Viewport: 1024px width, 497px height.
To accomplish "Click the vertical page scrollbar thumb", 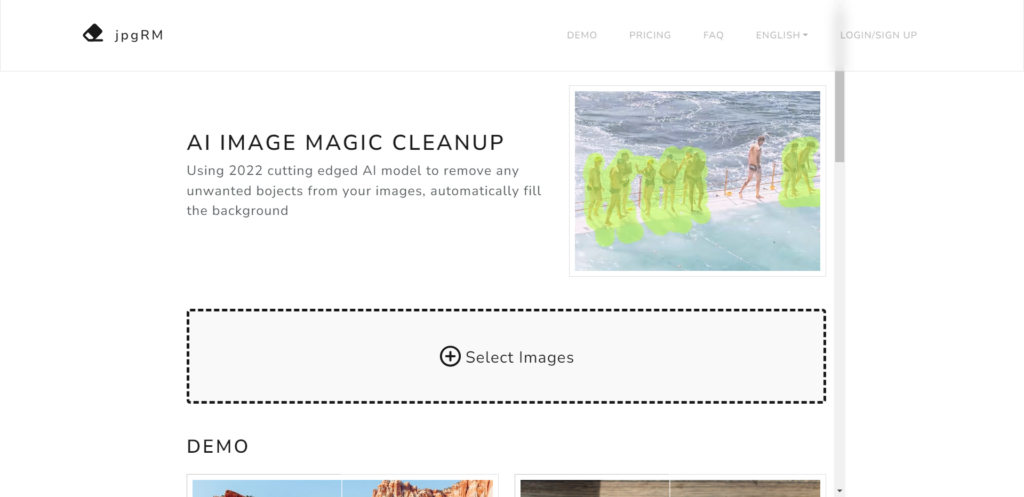I will (x=840, y=116).
